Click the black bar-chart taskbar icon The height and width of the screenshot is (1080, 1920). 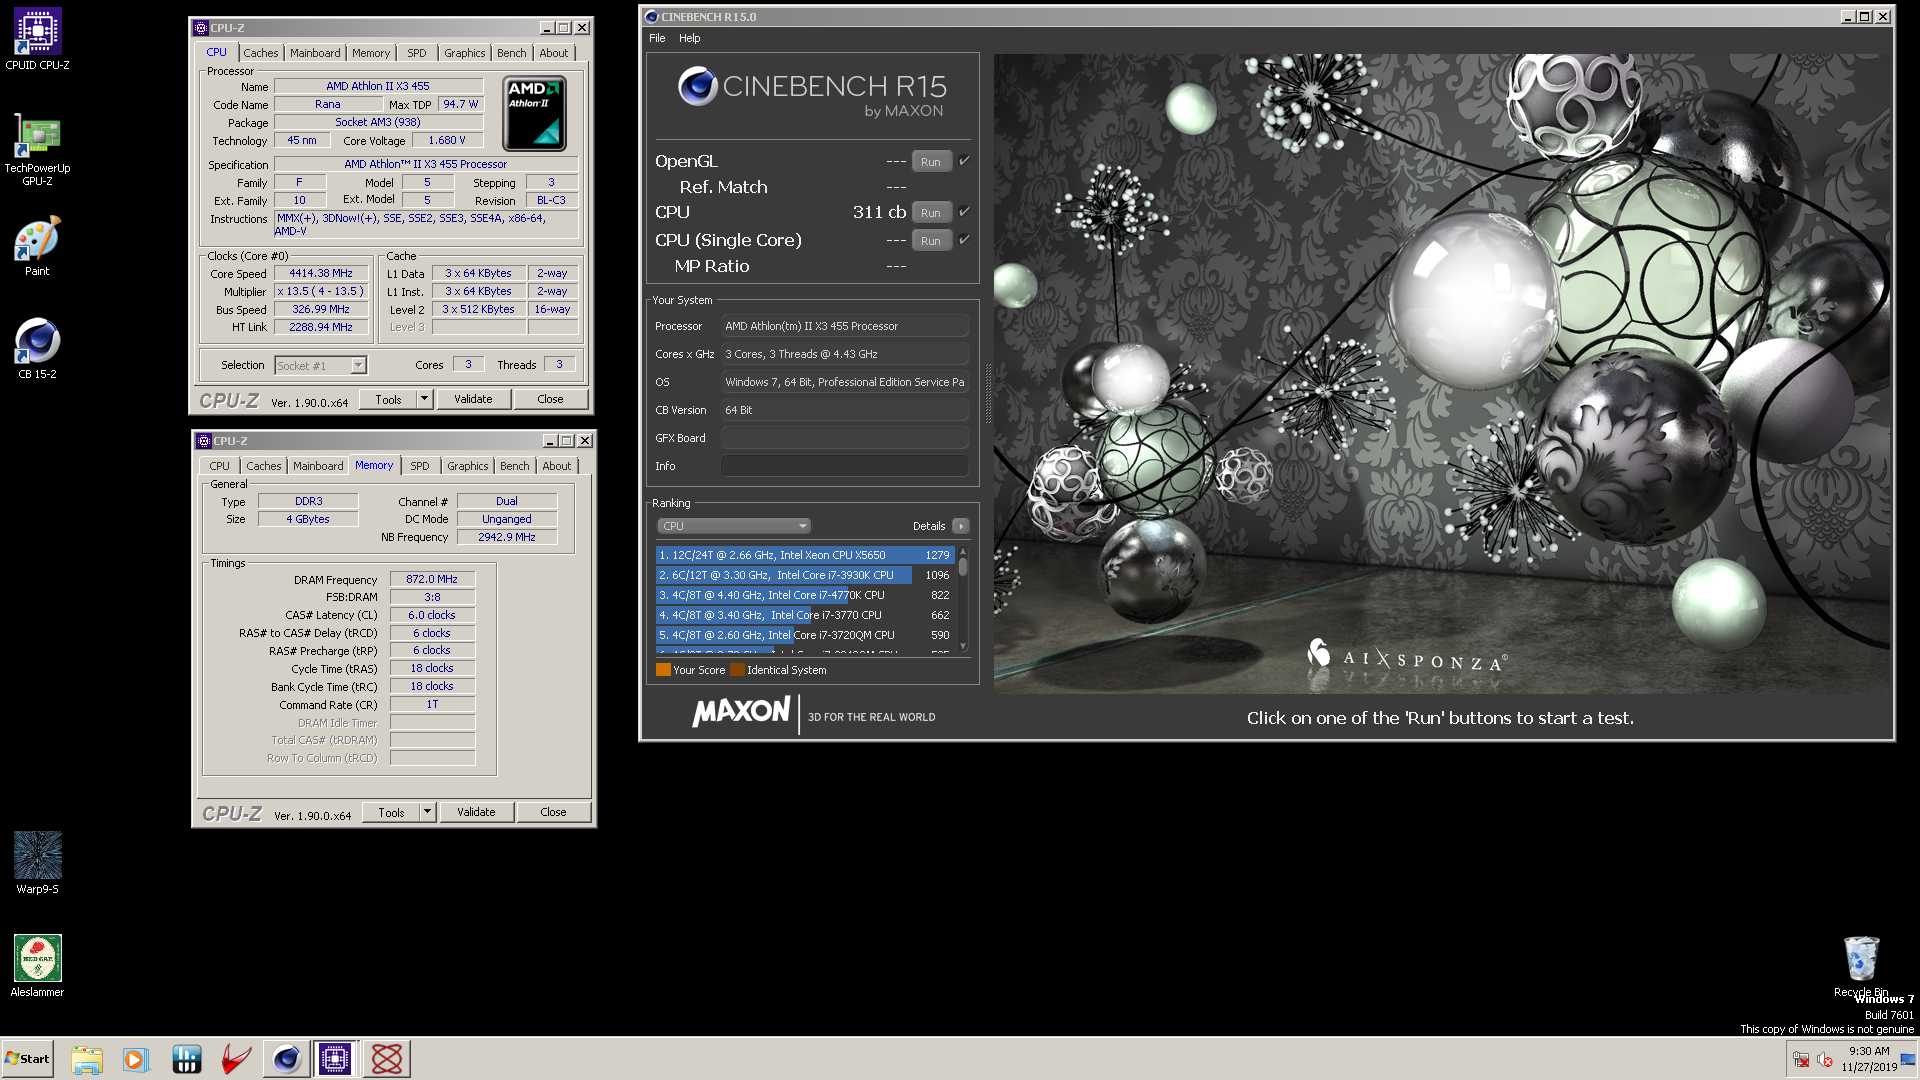[x=186, y=1059]
